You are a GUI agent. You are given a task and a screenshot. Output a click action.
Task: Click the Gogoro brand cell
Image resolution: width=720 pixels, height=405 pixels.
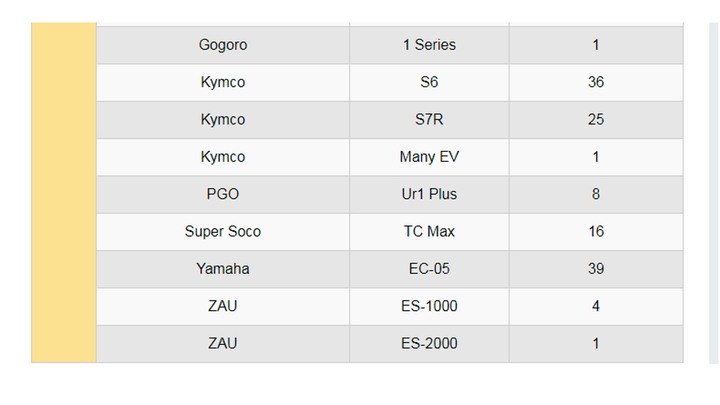click(223, 45)
